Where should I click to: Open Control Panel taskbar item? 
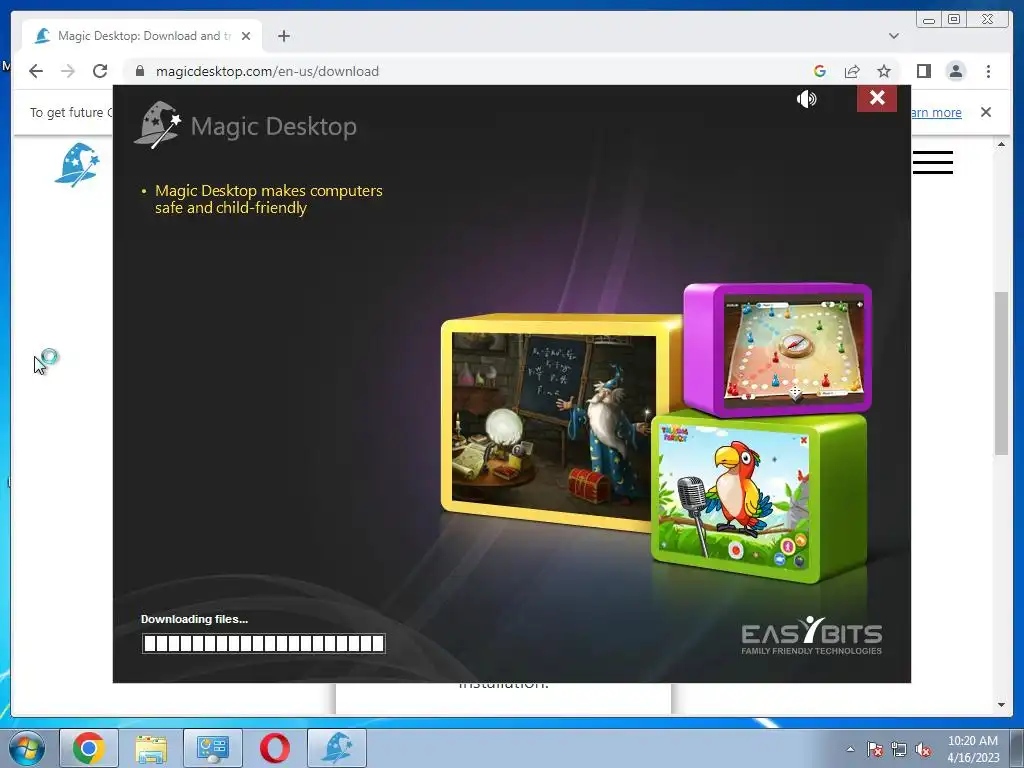coord(213,748)
